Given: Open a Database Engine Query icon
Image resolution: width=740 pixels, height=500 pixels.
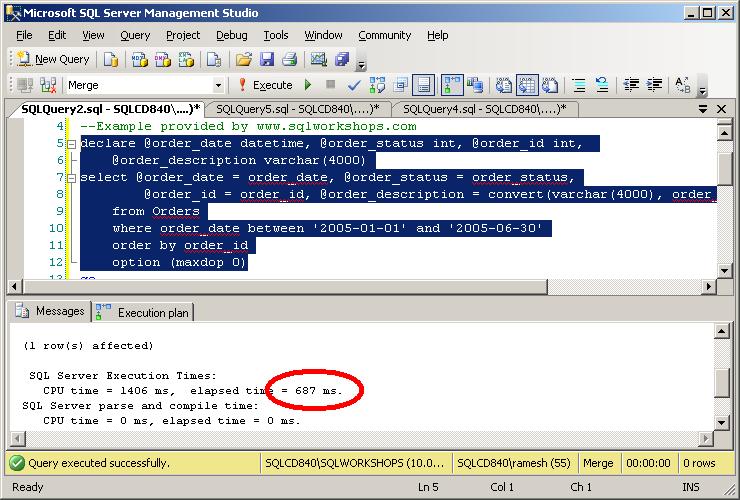Looking at the screenshot, I should click(111, 59).
